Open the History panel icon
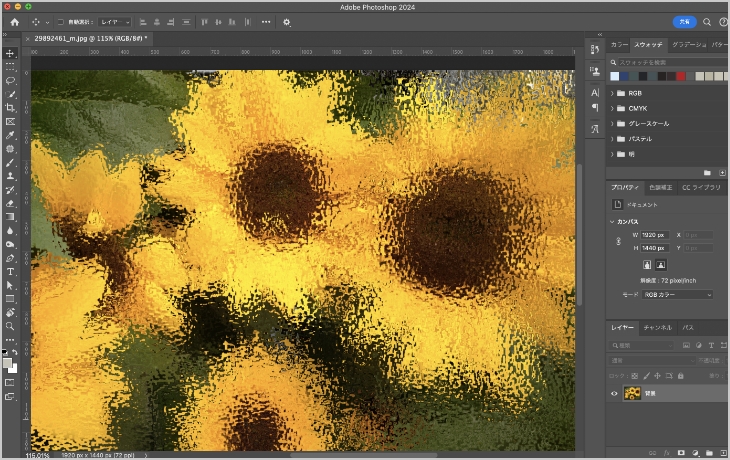 coord(595,49)
